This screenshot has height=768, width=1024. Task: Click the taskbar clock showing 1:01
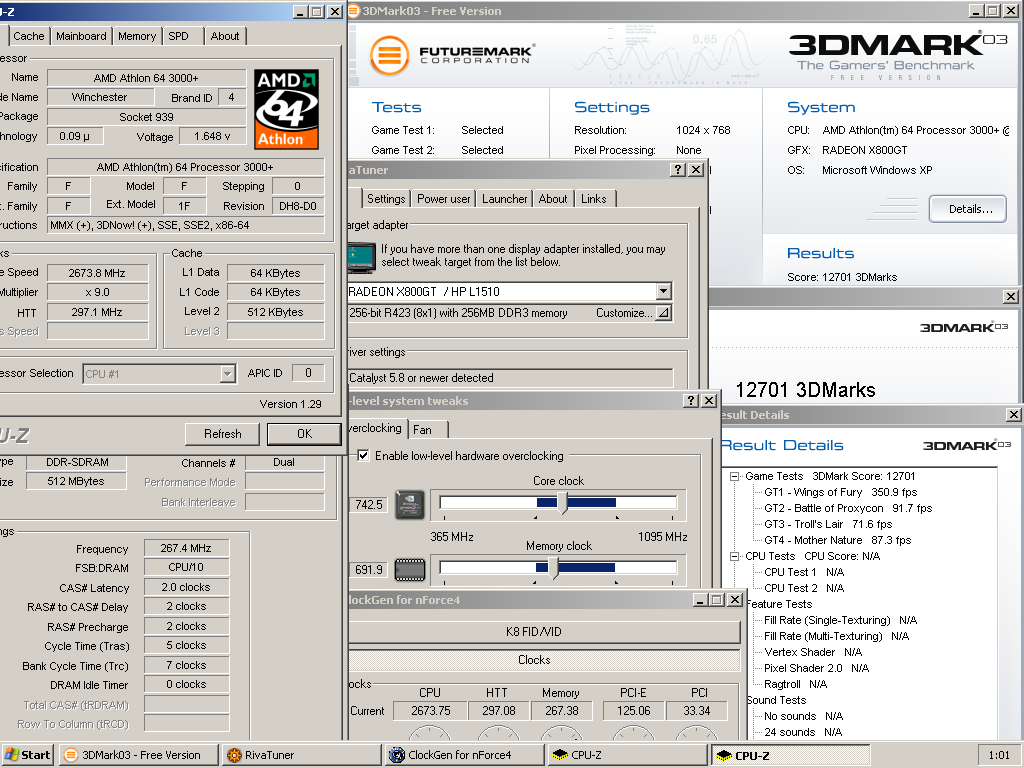click(999, 755)
